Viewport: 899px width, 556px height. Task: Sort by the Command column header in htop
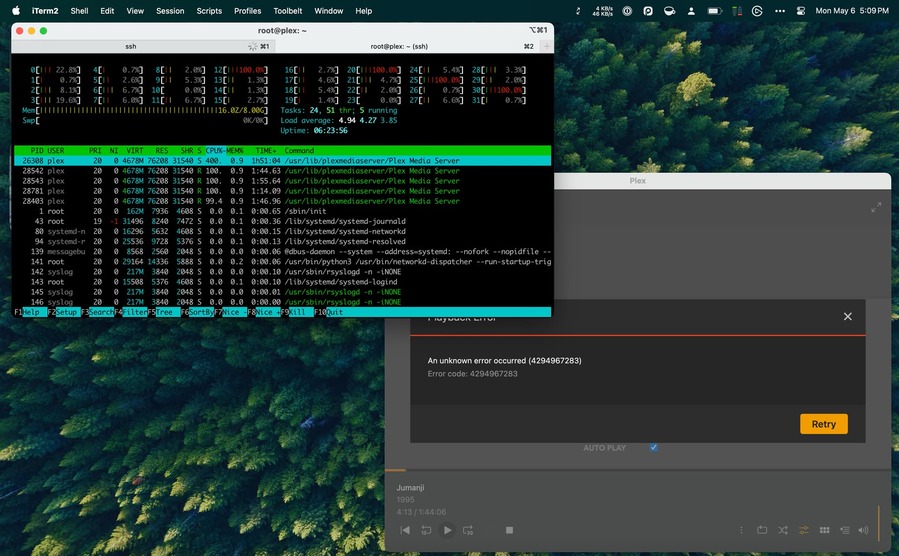pyautogui.click(x=299, y=151)
